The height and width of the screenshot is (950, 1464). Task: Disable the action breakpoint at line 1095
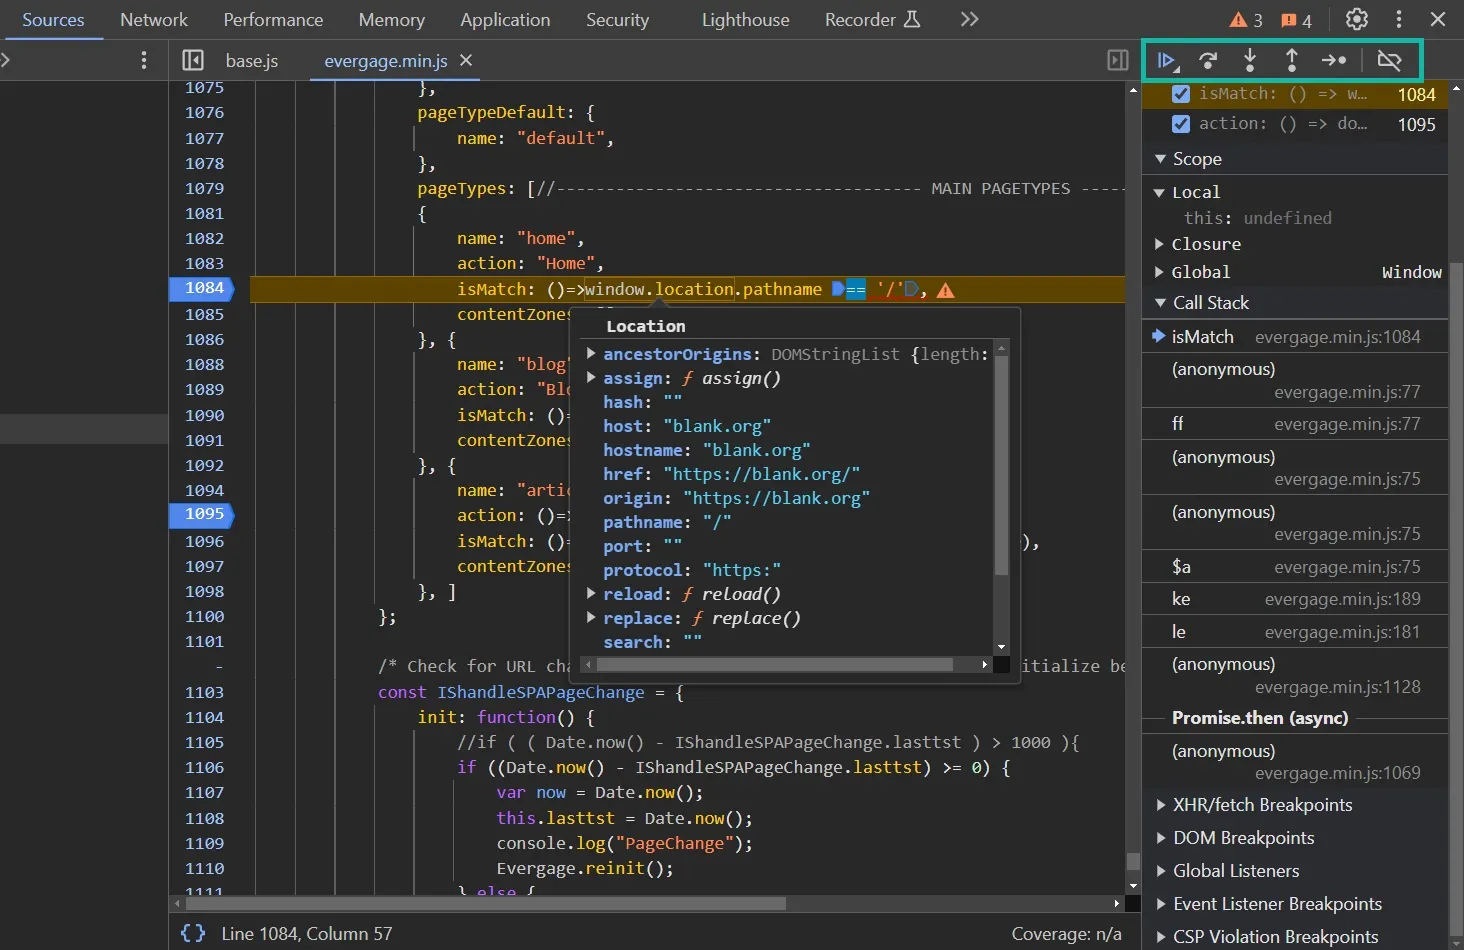click(1181, 124)
